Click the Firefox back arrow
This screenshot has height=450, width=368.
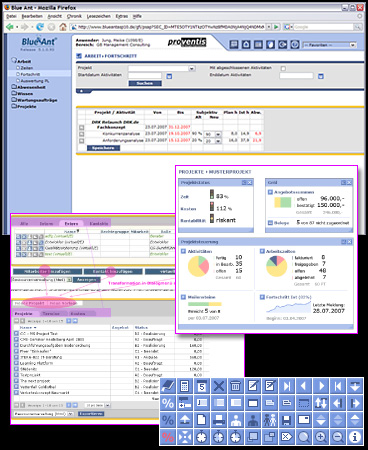click(x=10, y=27)
